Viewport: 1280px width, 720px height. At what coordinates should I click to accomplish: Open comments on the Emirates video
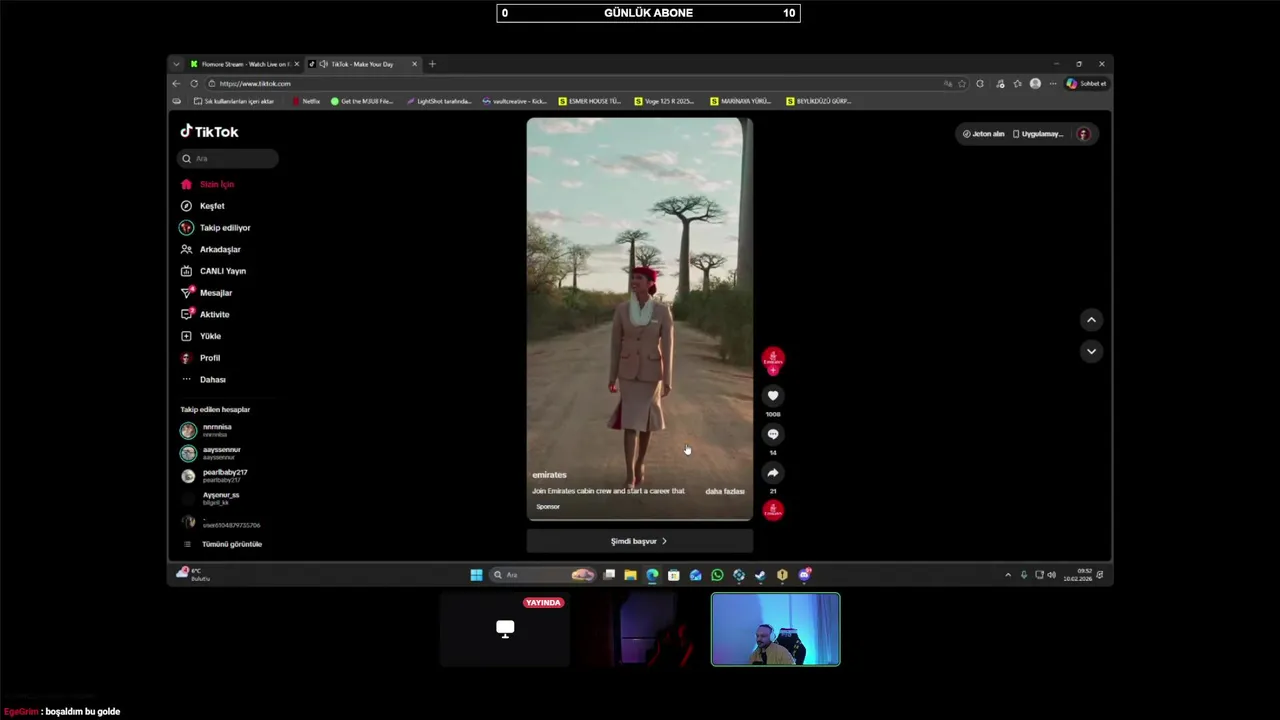tap(772, 434)
